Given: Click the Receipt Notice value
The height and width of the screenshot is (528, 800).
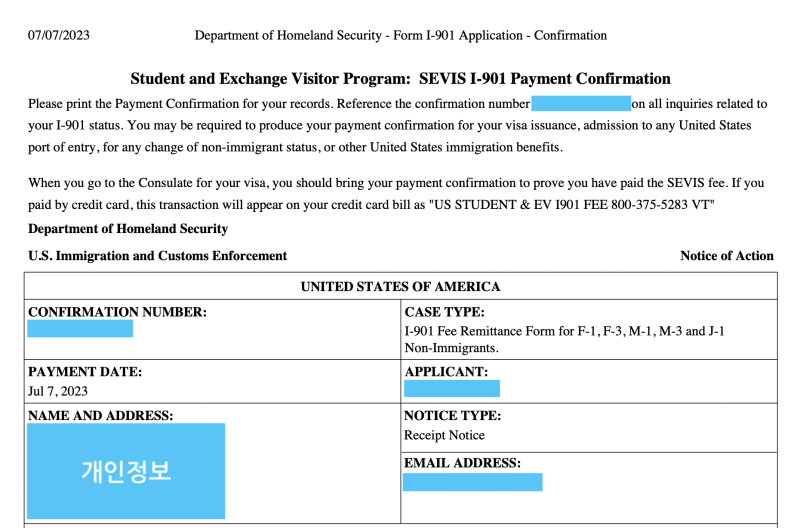Looking at the screenshot, I should (444, 435).
